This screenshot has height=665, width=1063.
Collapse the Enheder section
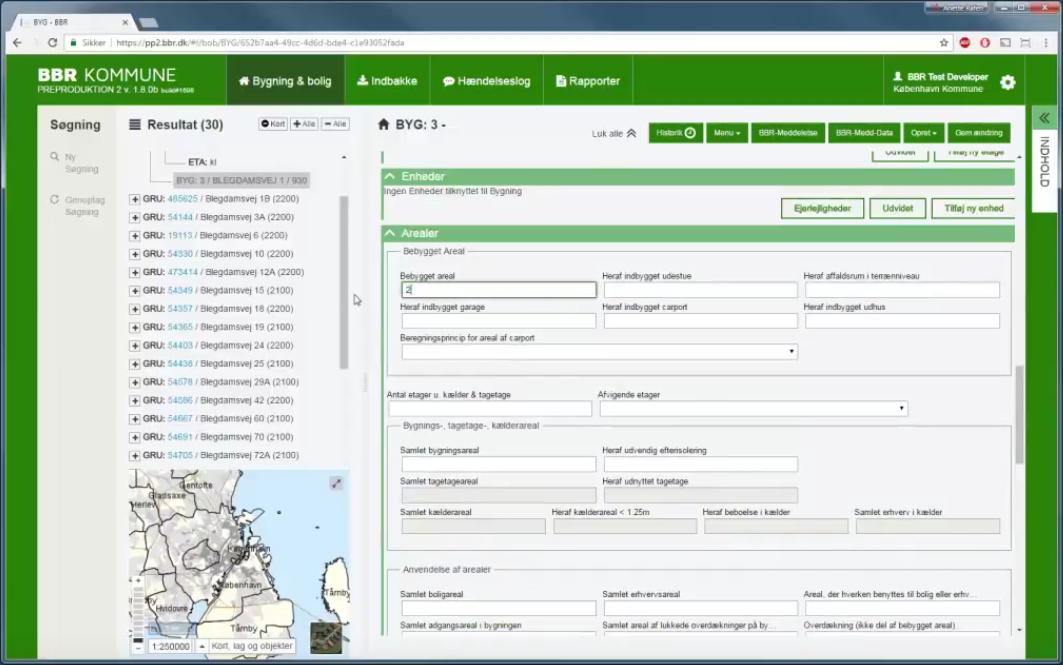(x=390, y=176)
